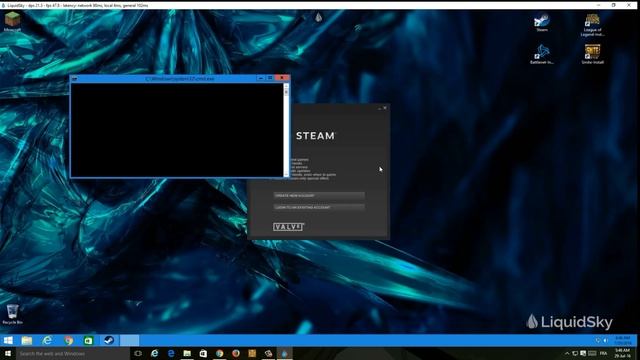Click the volume speaker icon in the blue taskbar tray
This screenshot has width=640, height=360.
point(606,340)
